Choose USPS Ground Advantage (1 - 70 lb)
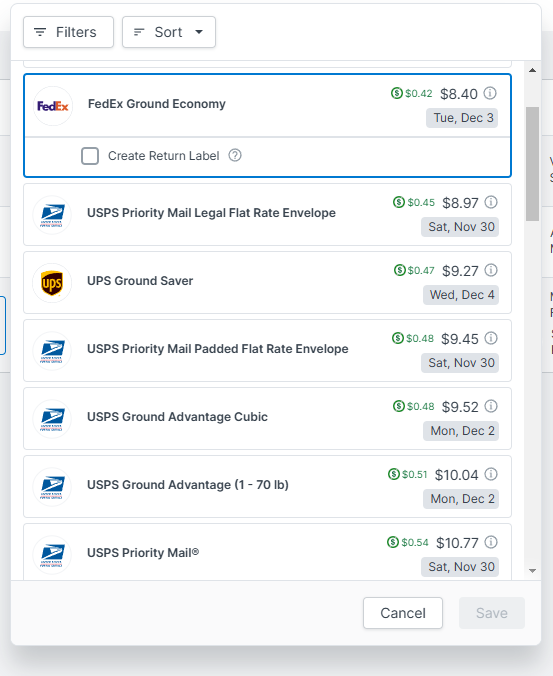The width and height of the screenshot is (553, 676). 267,487
